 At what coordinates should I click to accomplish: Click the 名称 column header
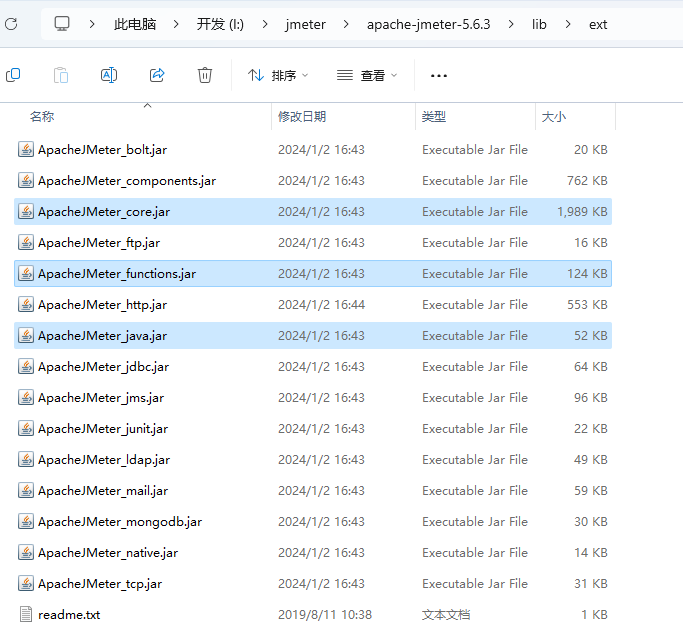coord(42,117)
